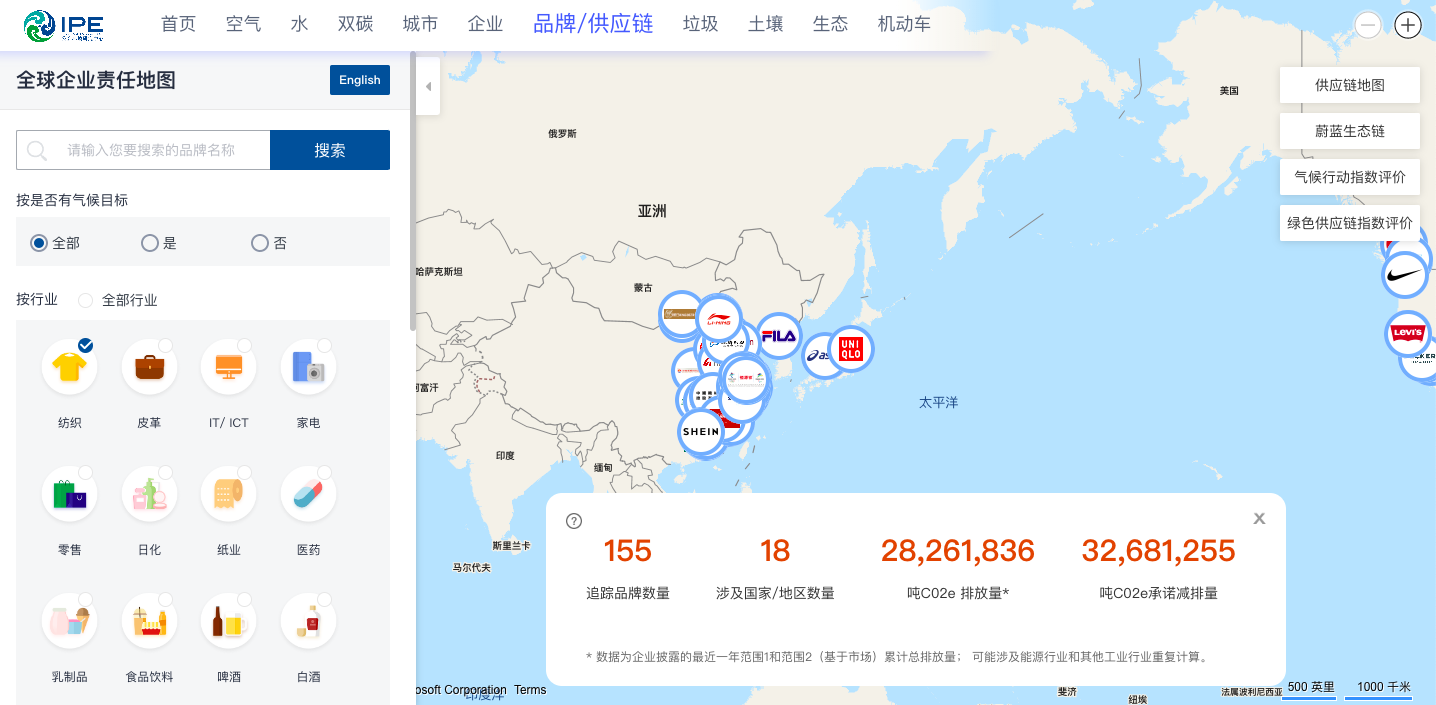Open the 气候行动指数评价 button

[x=1350, y=177]
